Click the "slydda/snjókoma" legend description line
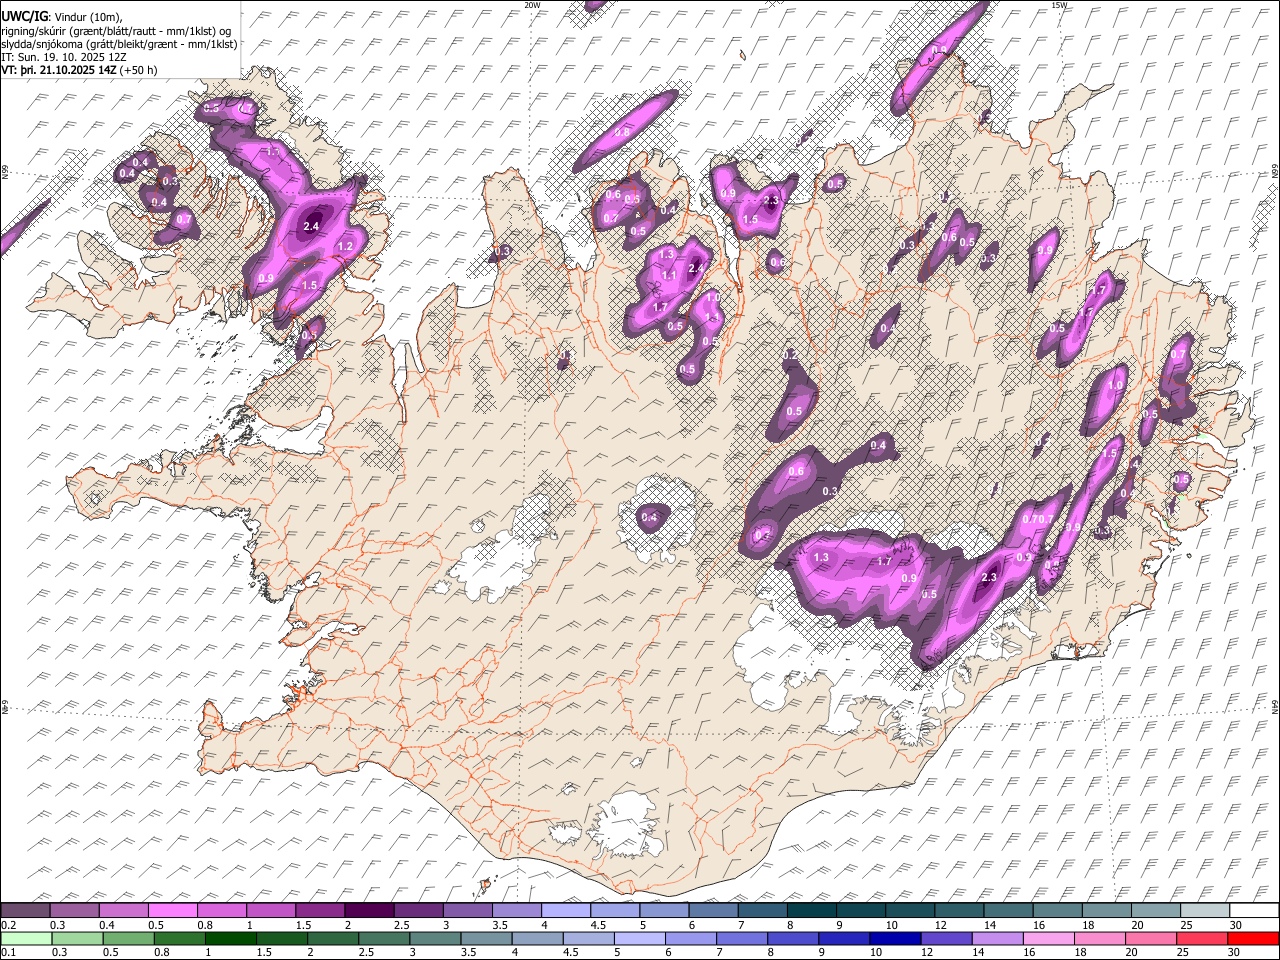 pos(119,44)
